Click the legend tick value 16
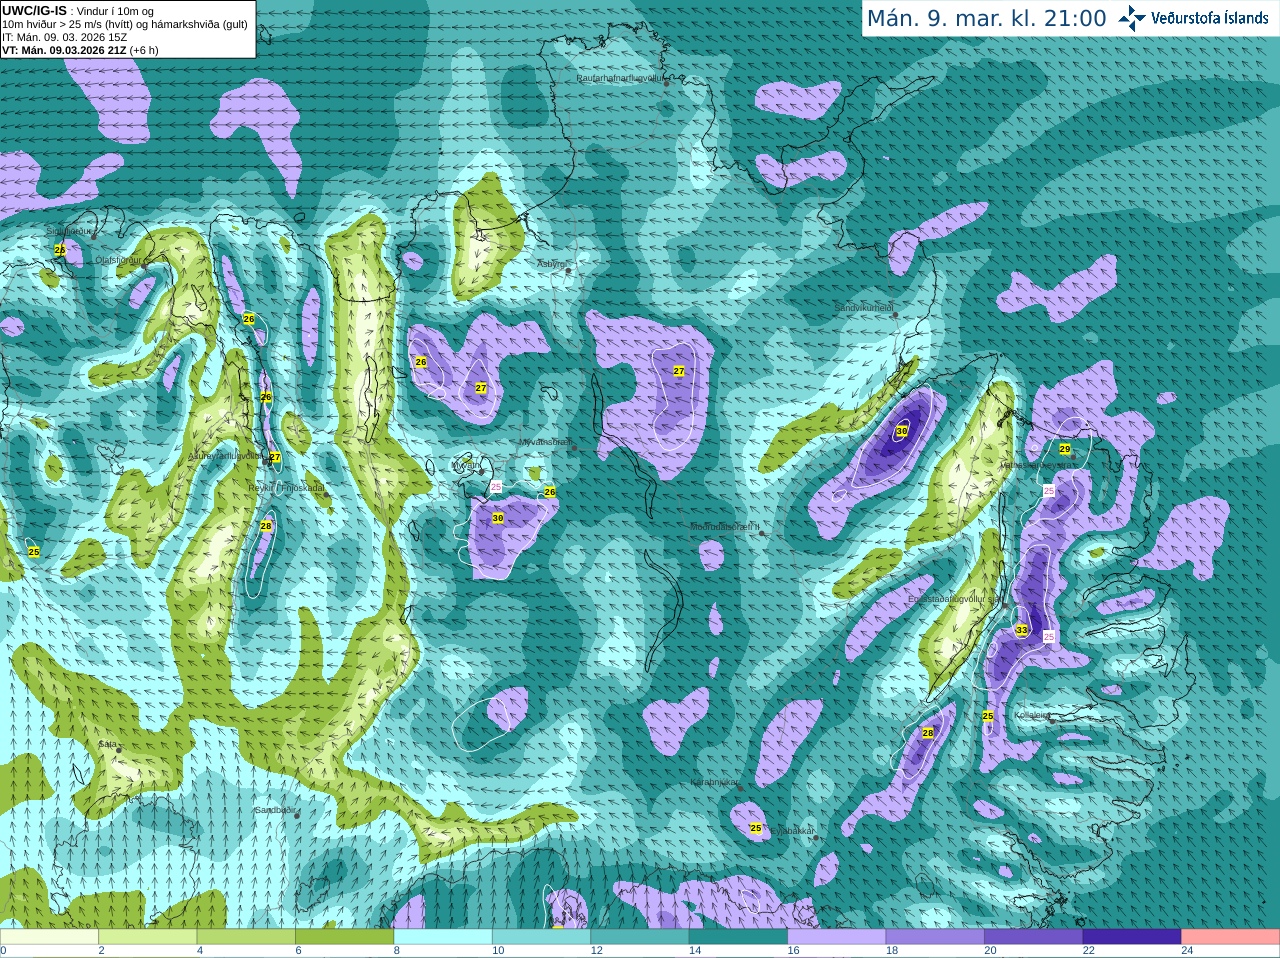The image size is (1280, 958). tap(793, 951)
